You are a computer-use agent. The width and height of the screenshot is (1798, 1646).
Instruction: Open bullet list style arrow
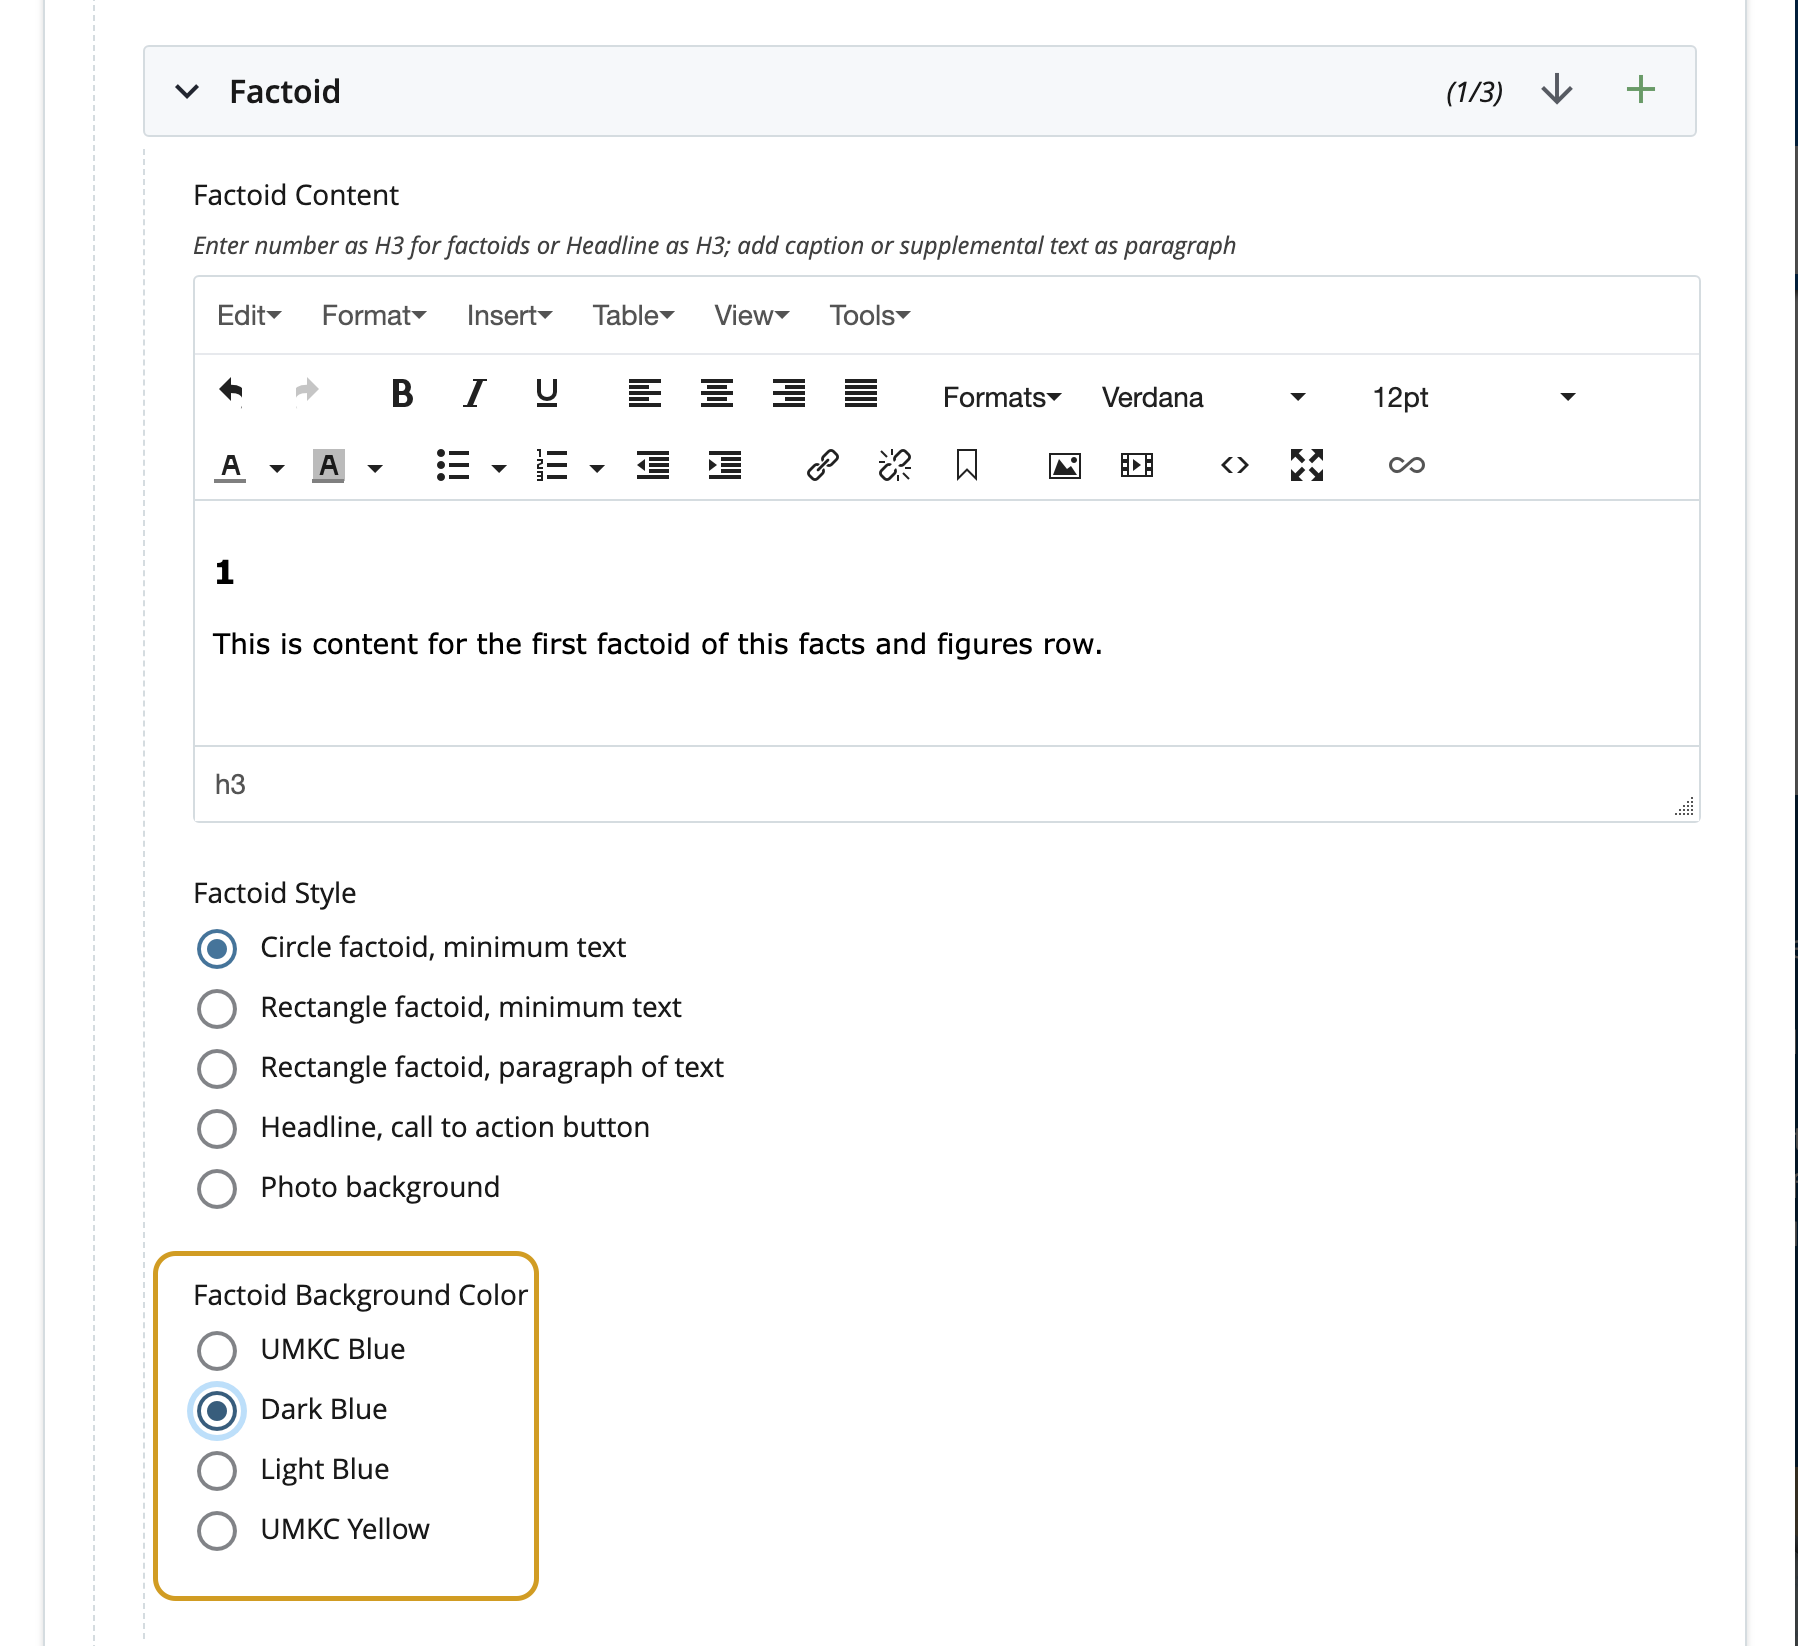pos(499,468)
